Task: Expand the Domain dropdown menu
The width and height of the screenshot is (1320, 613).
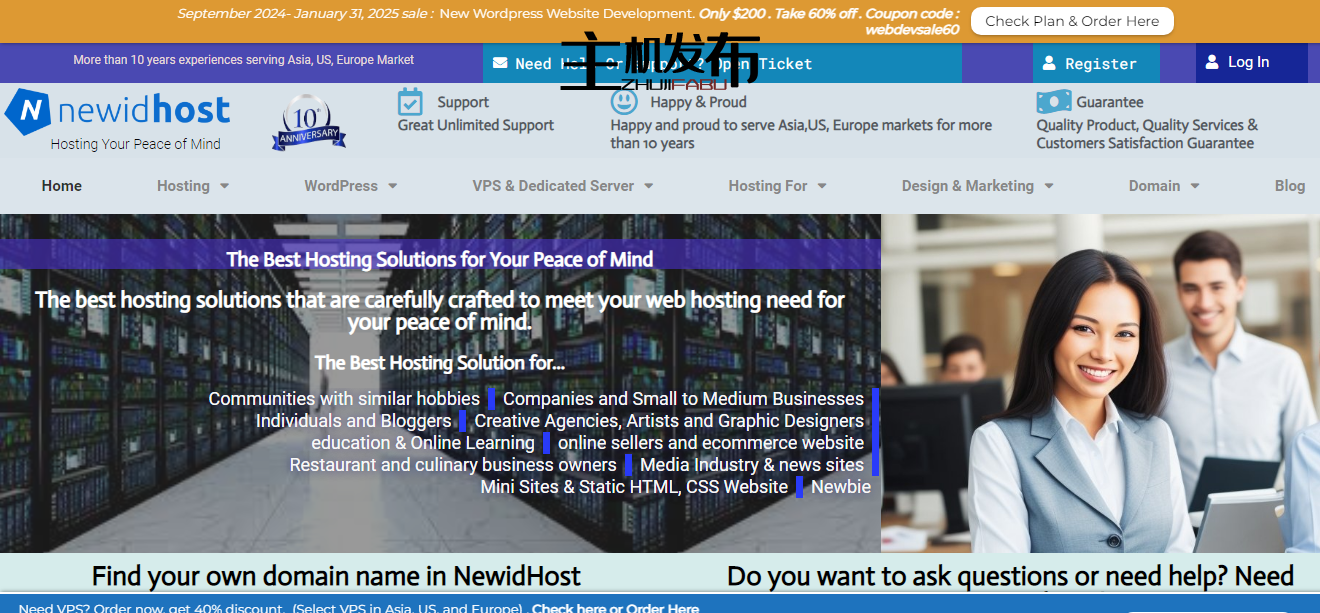Action: coord(1163,186)
